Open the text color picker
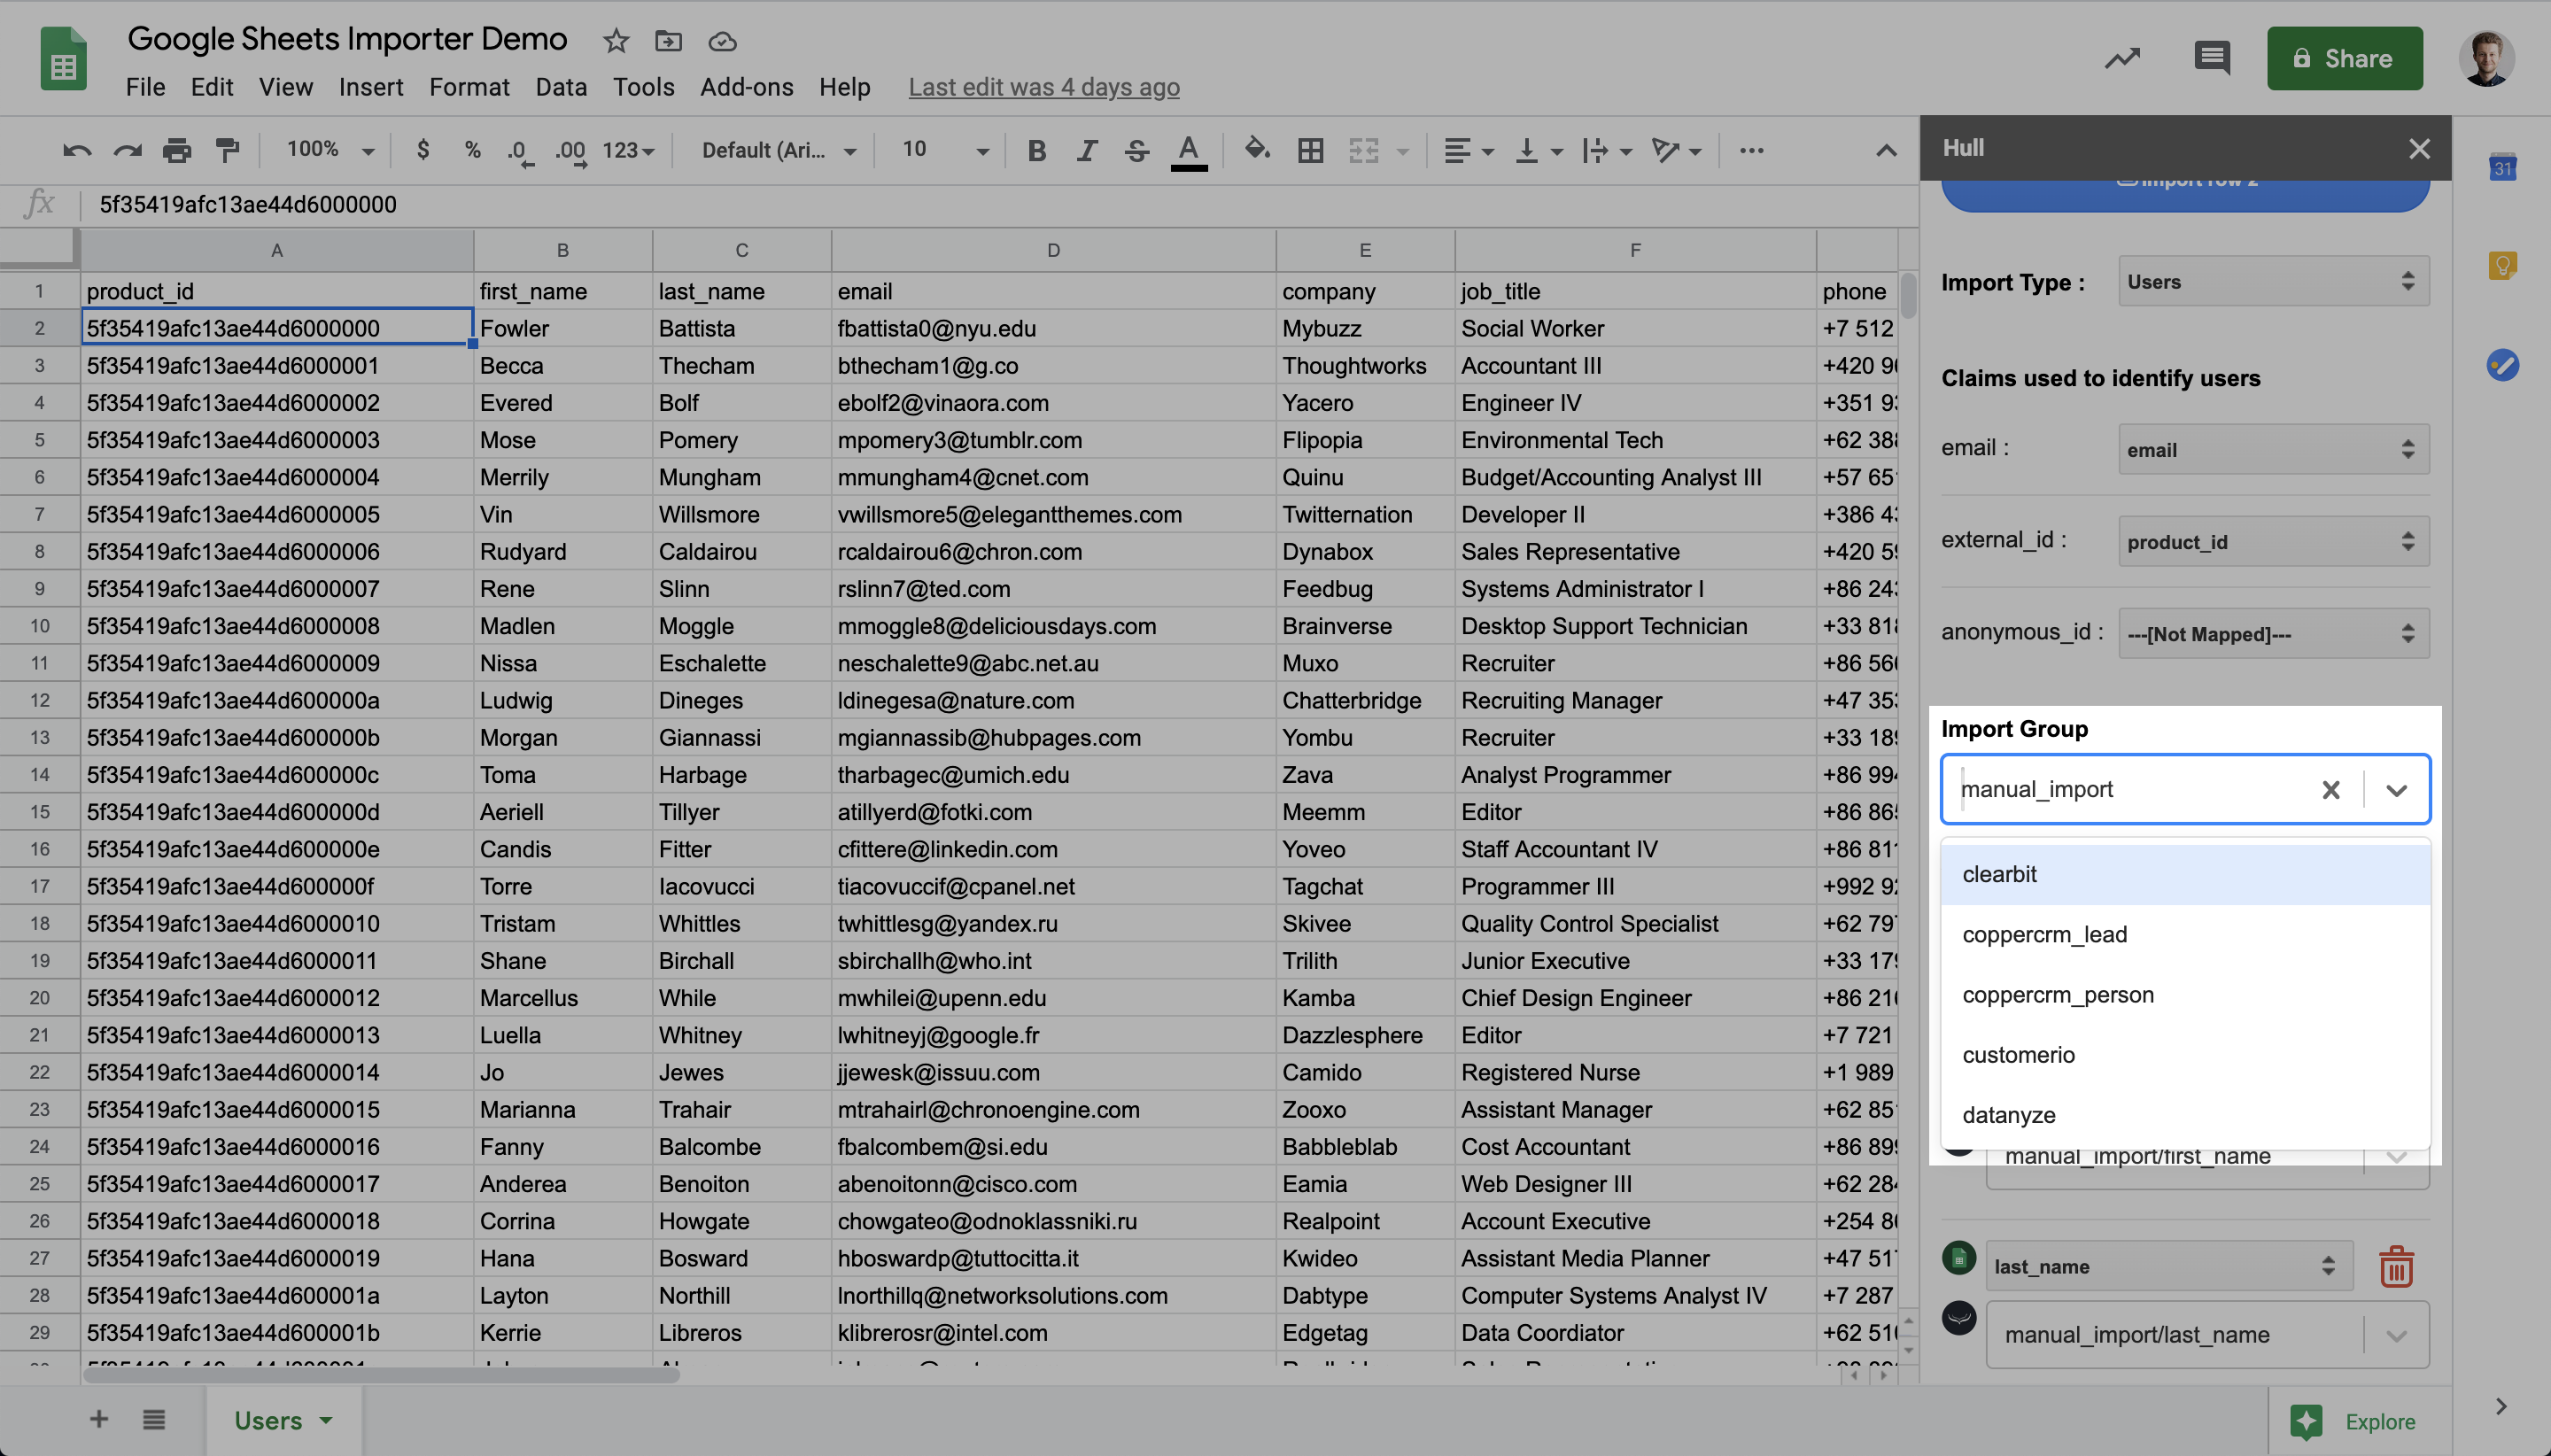Viewport: 2551px width, 1456px height. coord(1188,151)
